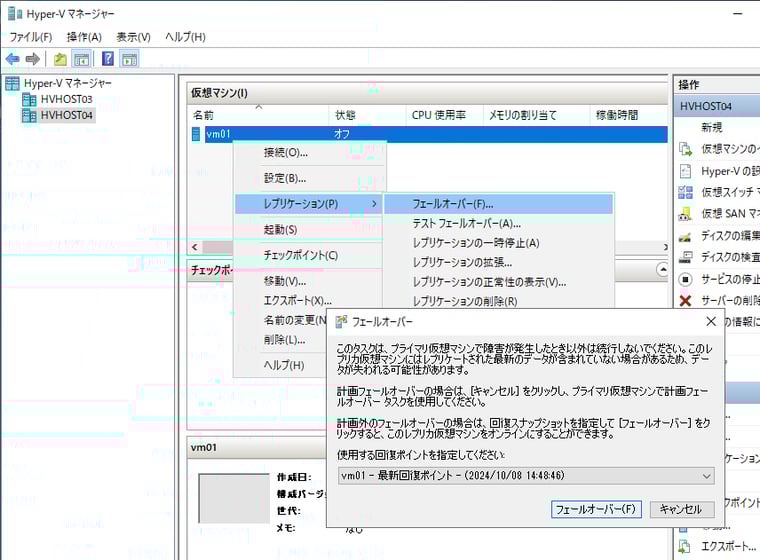Click the vm01 virtual machine row icon
The height and width of the screenshot is (560, 760).
pos(196,134)
